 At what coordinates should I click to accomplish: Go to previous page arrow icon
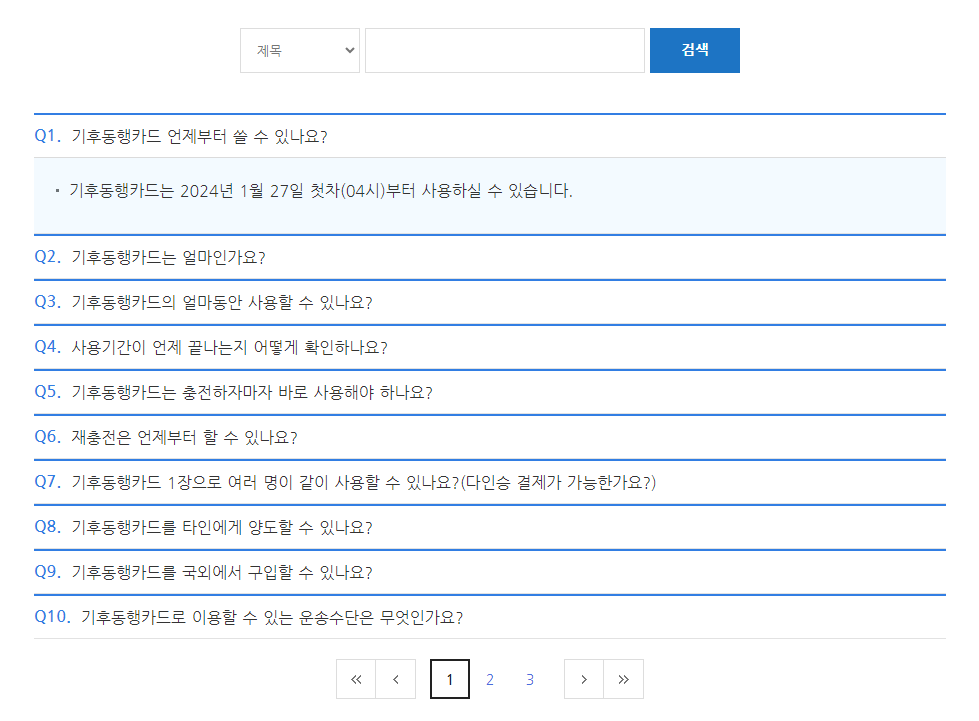pyautogui.click(x=396, y=679)
